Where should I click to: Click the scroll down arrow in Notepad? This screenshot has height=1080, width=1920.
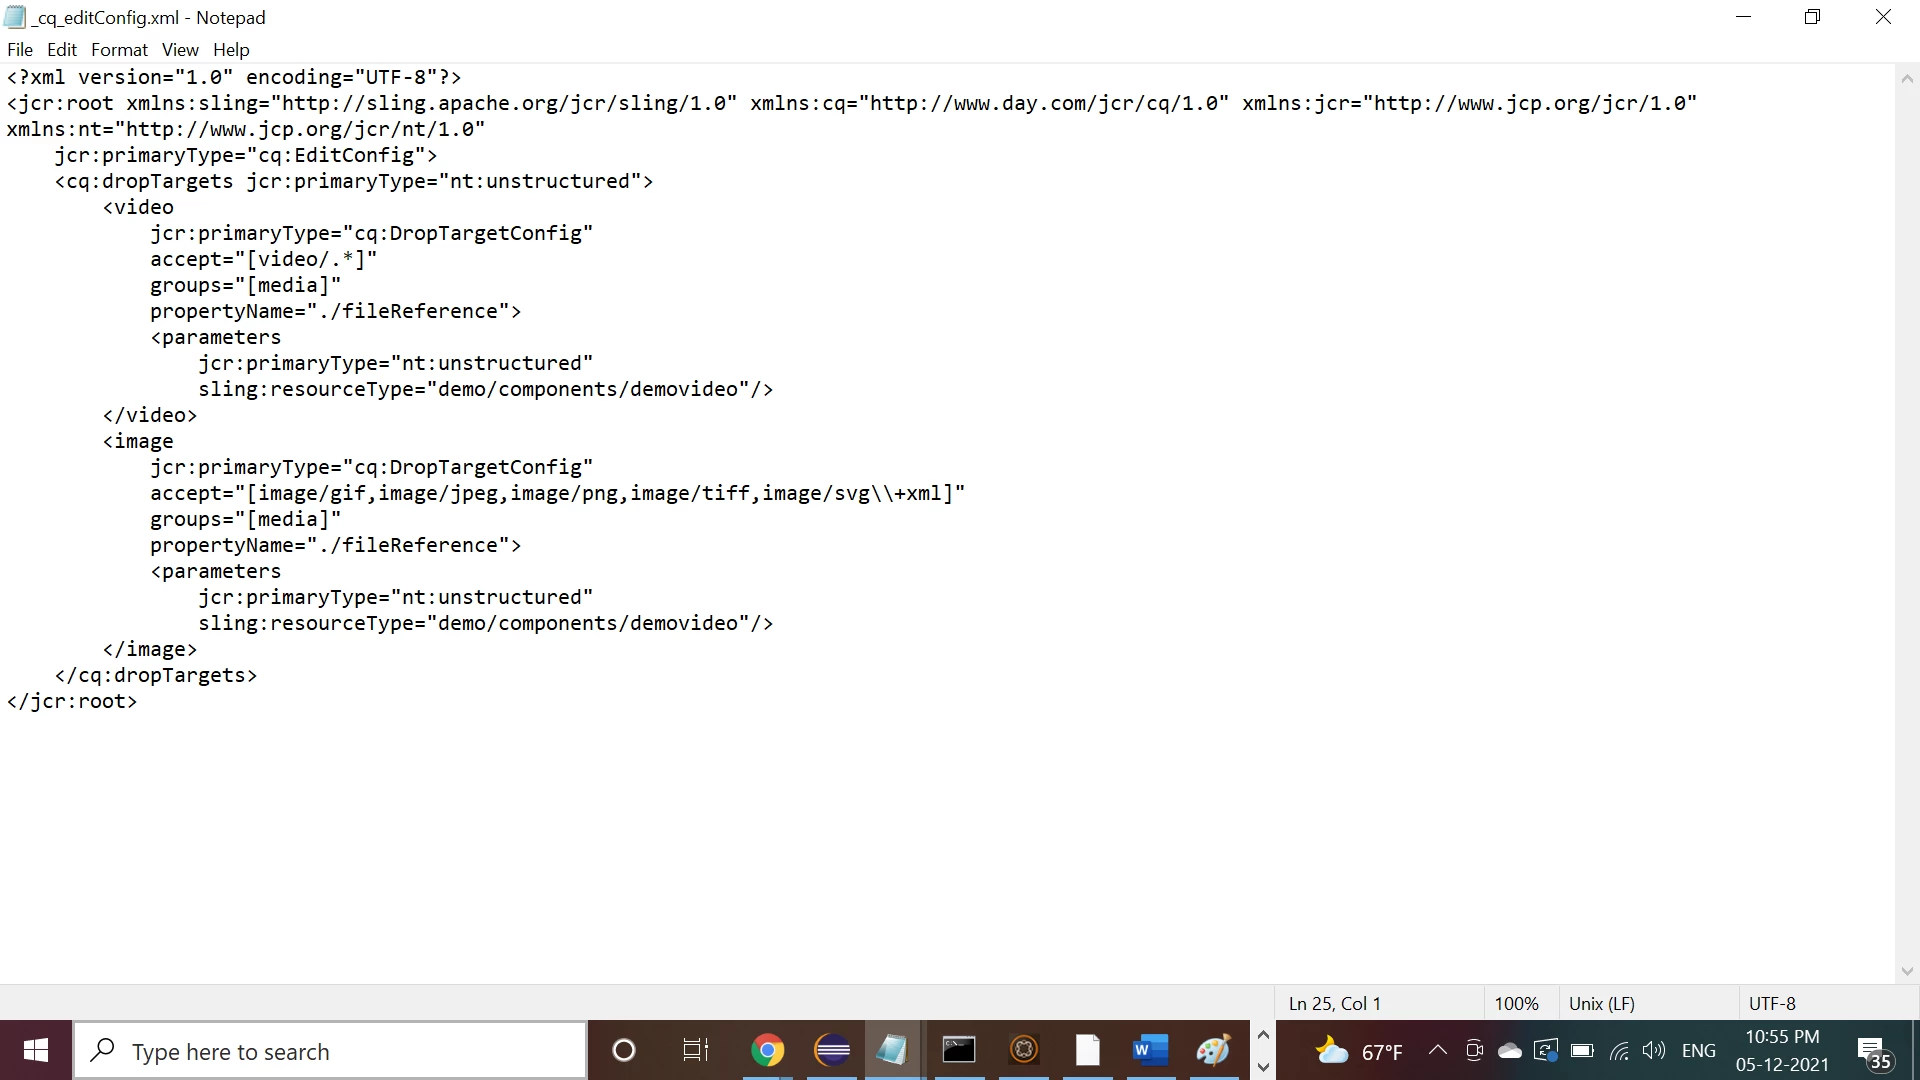pyautogui.click(x=1906, y=971)
